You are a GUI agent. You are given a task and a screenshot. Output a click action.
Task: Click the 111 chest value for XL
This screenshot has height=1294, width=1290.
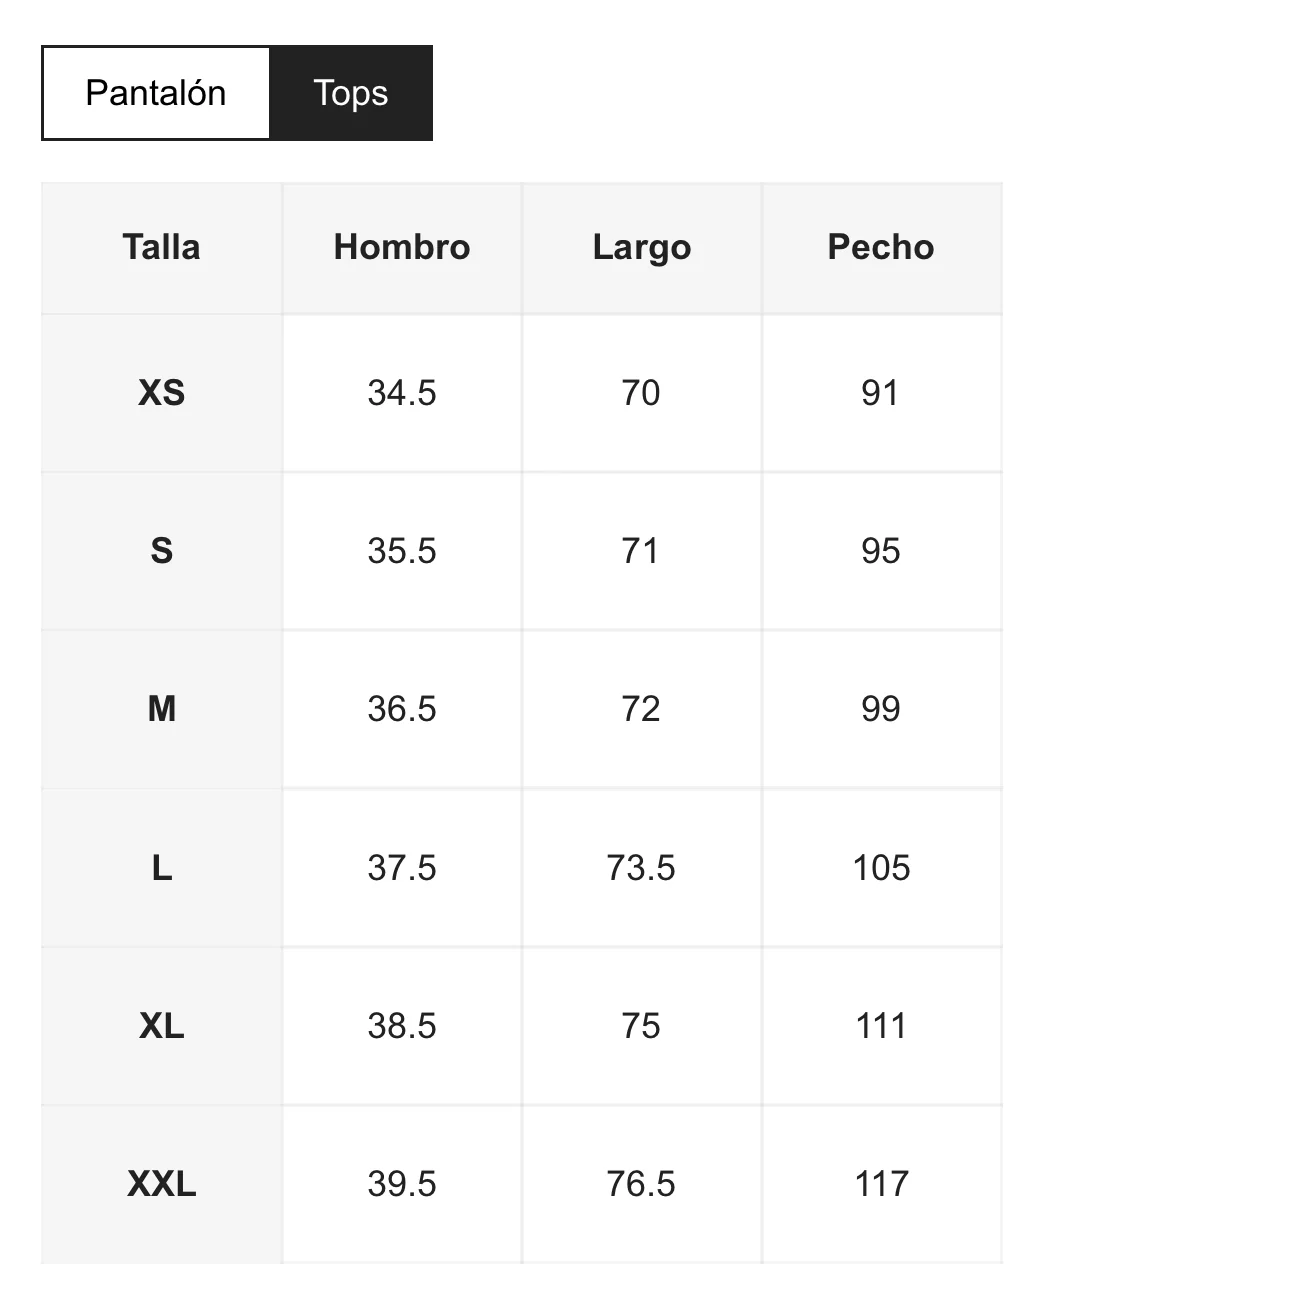point(881,1026)
